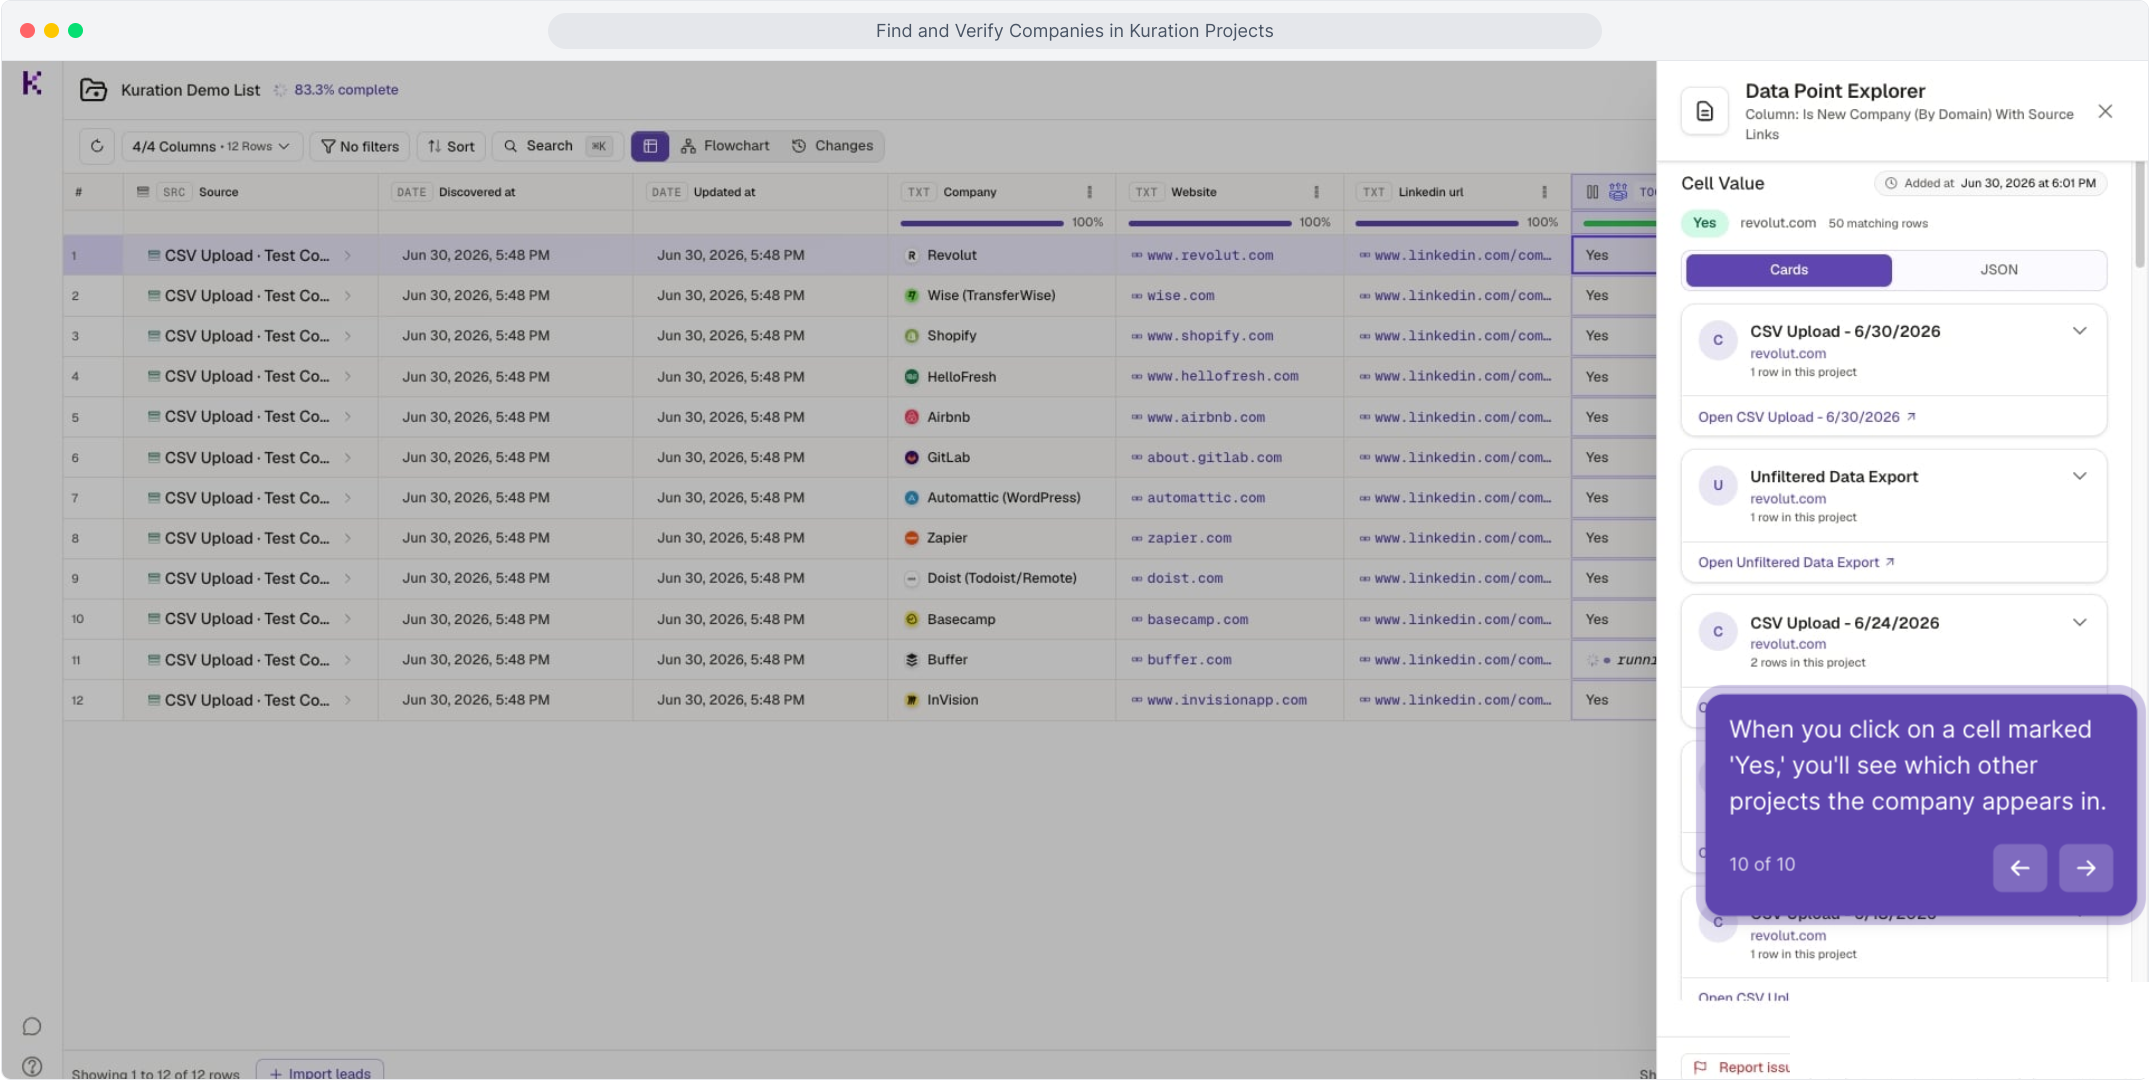The height and width of the screenshot is (1080, 2150).
Task: Click the document icon in Data Point Explorer
Action: pyautogui.click(x=1705, y=111)
